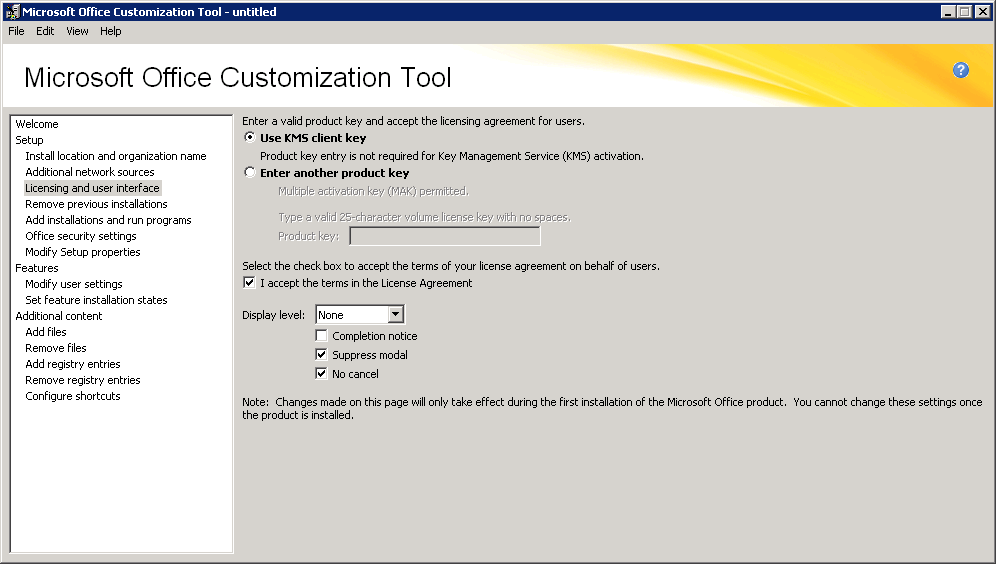Open the File menu

(x=17, y=31)
